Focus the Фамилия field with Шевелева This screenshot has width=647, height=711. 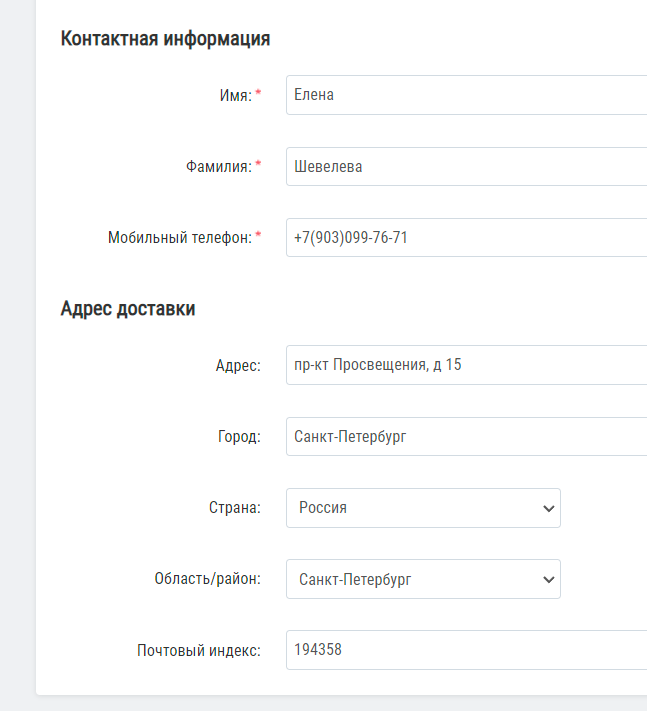(467, 166)
